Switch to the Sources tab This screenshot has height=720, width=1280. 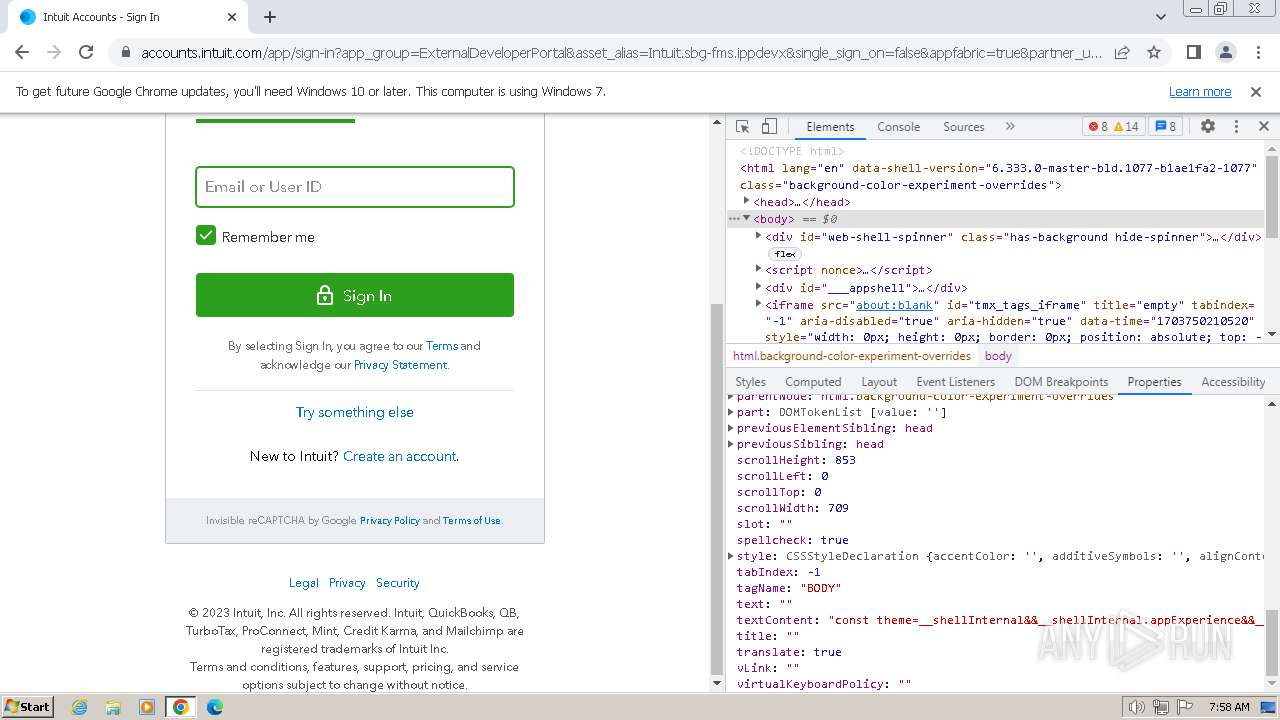pyautogui.click(x=964, y=127)
